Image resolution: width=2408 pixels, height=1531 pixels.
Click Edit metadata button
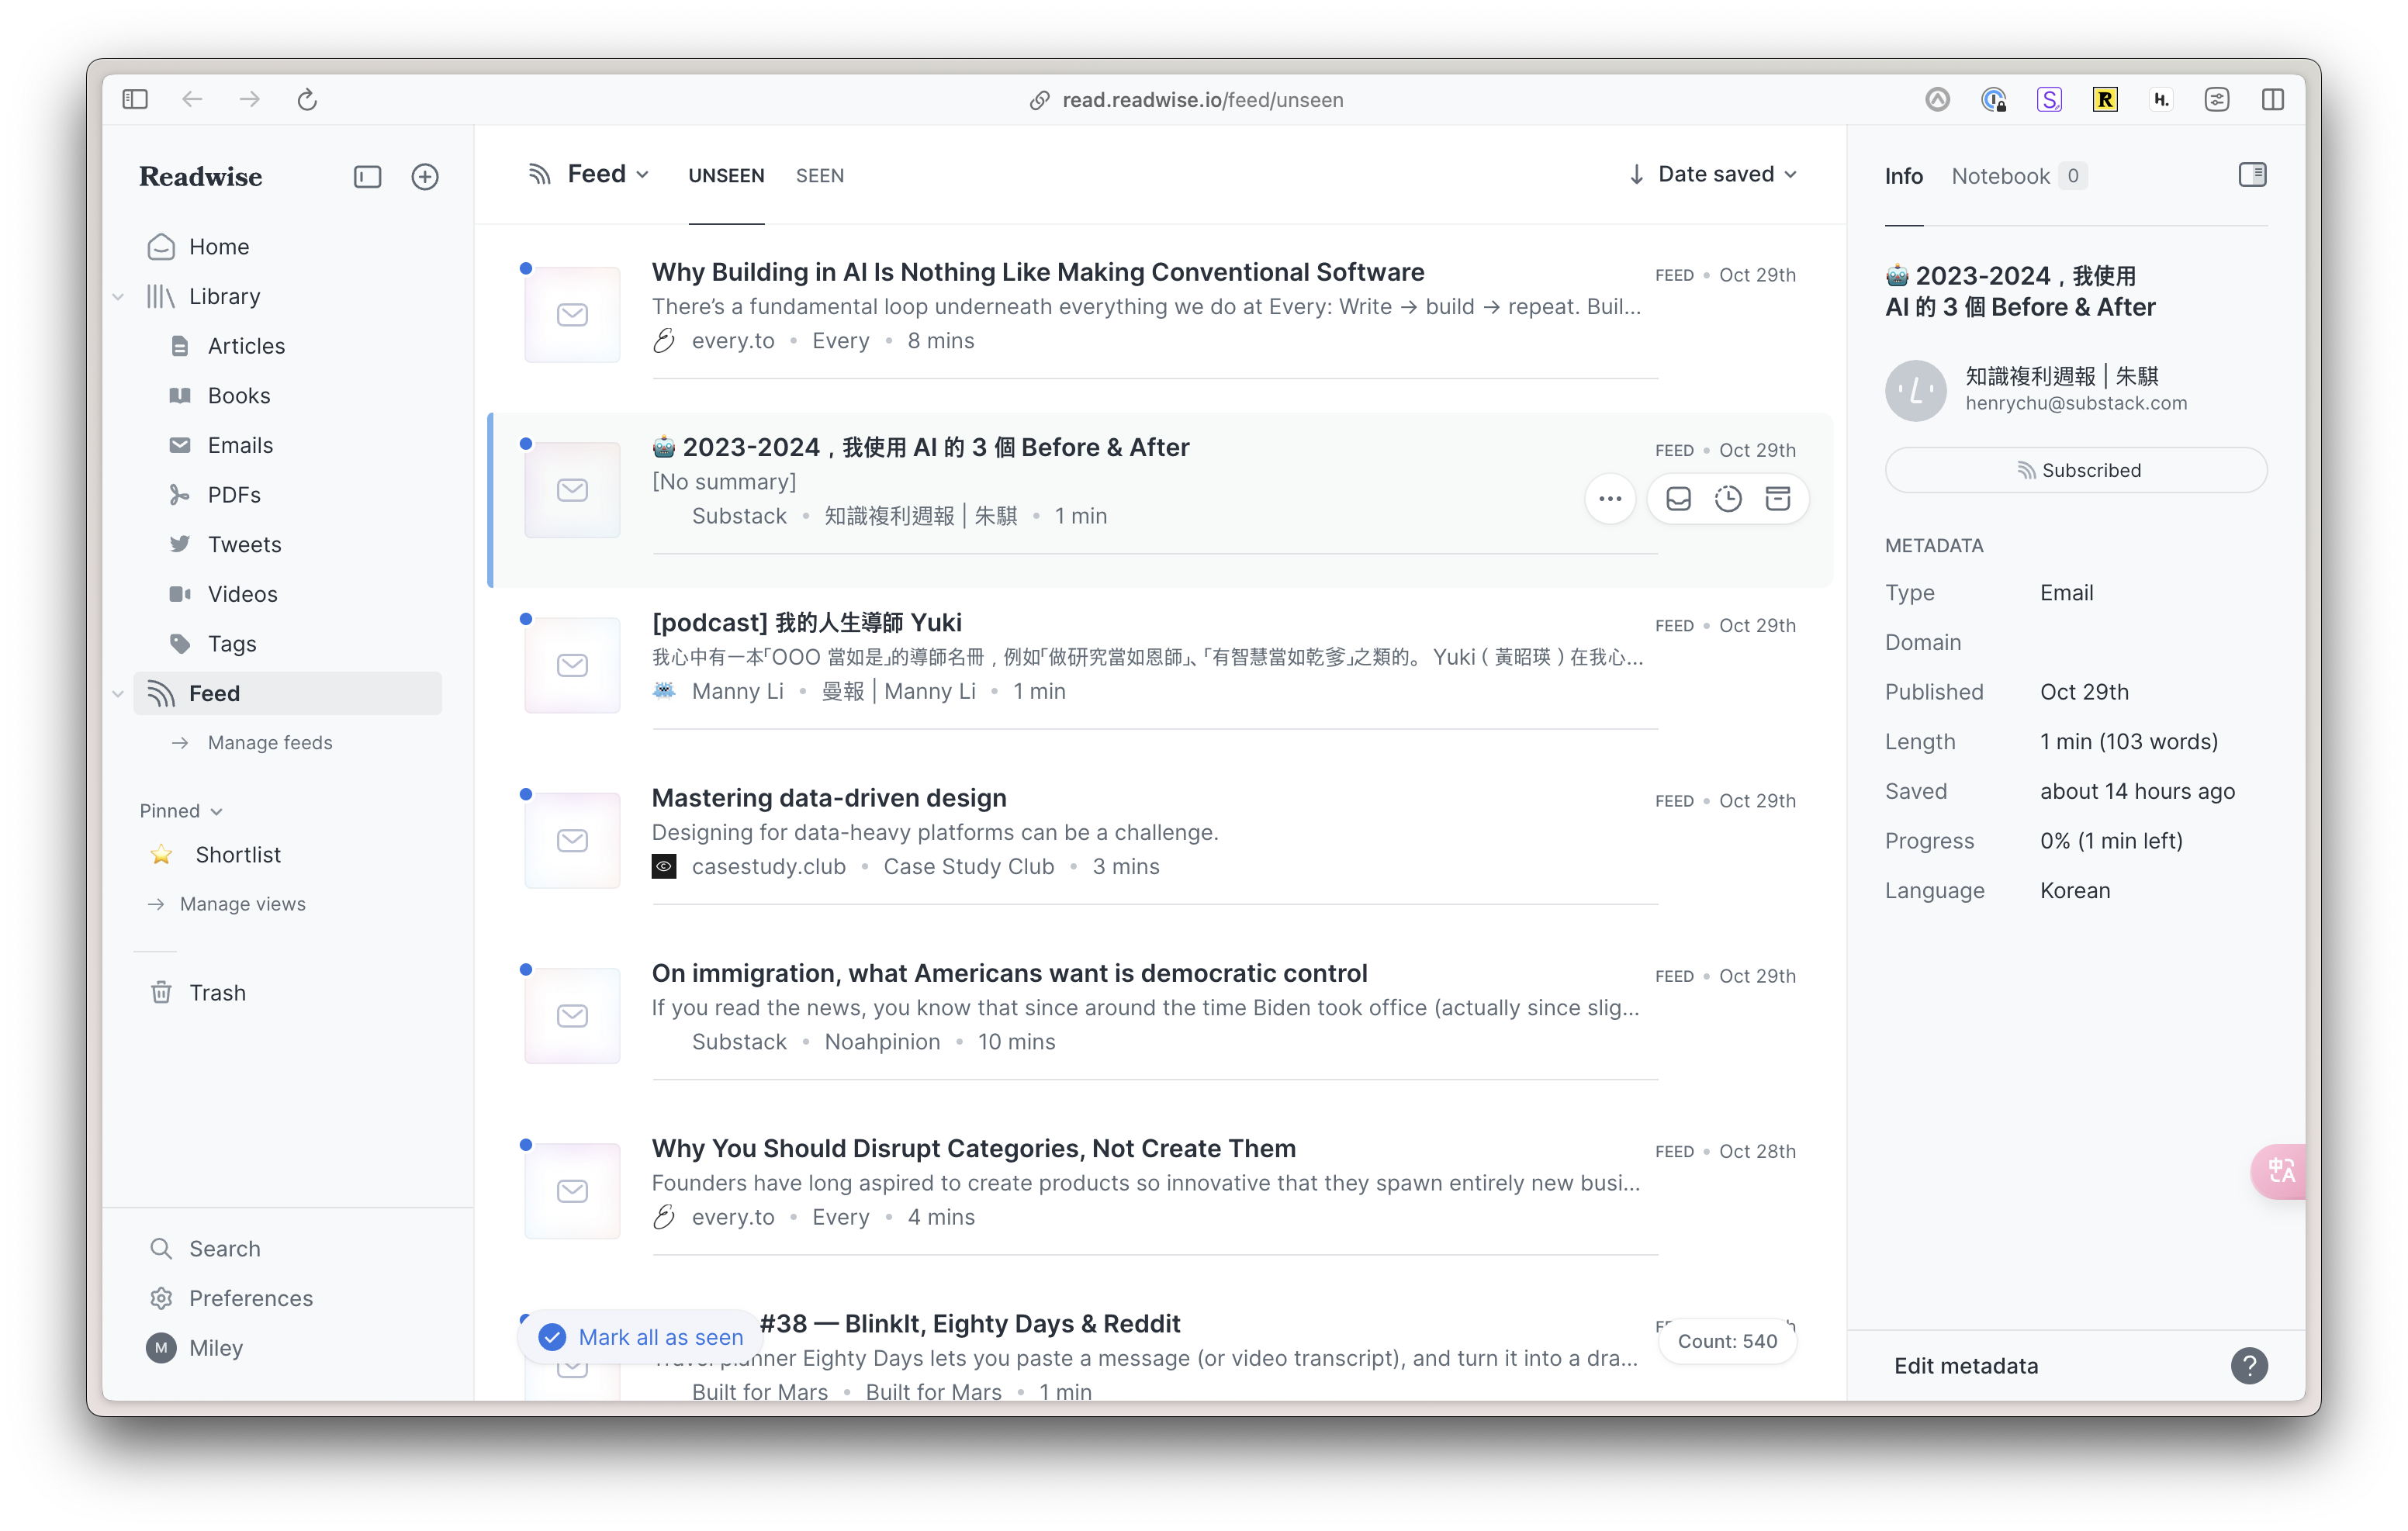(1965, 1365)
